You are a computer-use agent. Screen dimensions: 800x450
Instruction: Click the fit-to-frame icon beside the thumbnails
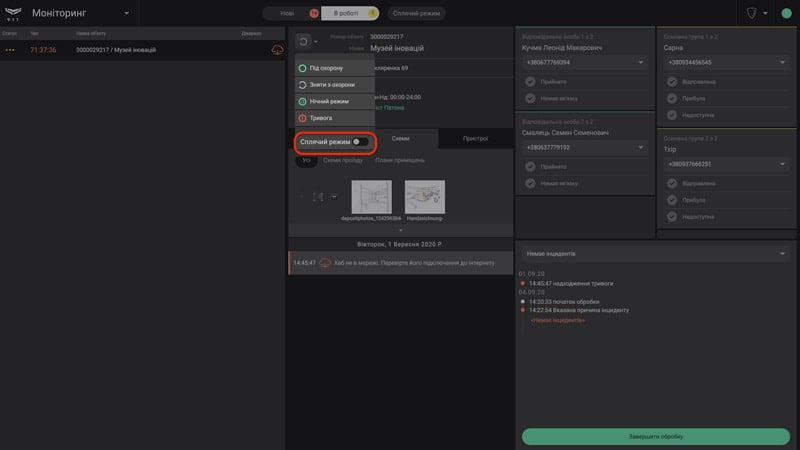(318, 197)
